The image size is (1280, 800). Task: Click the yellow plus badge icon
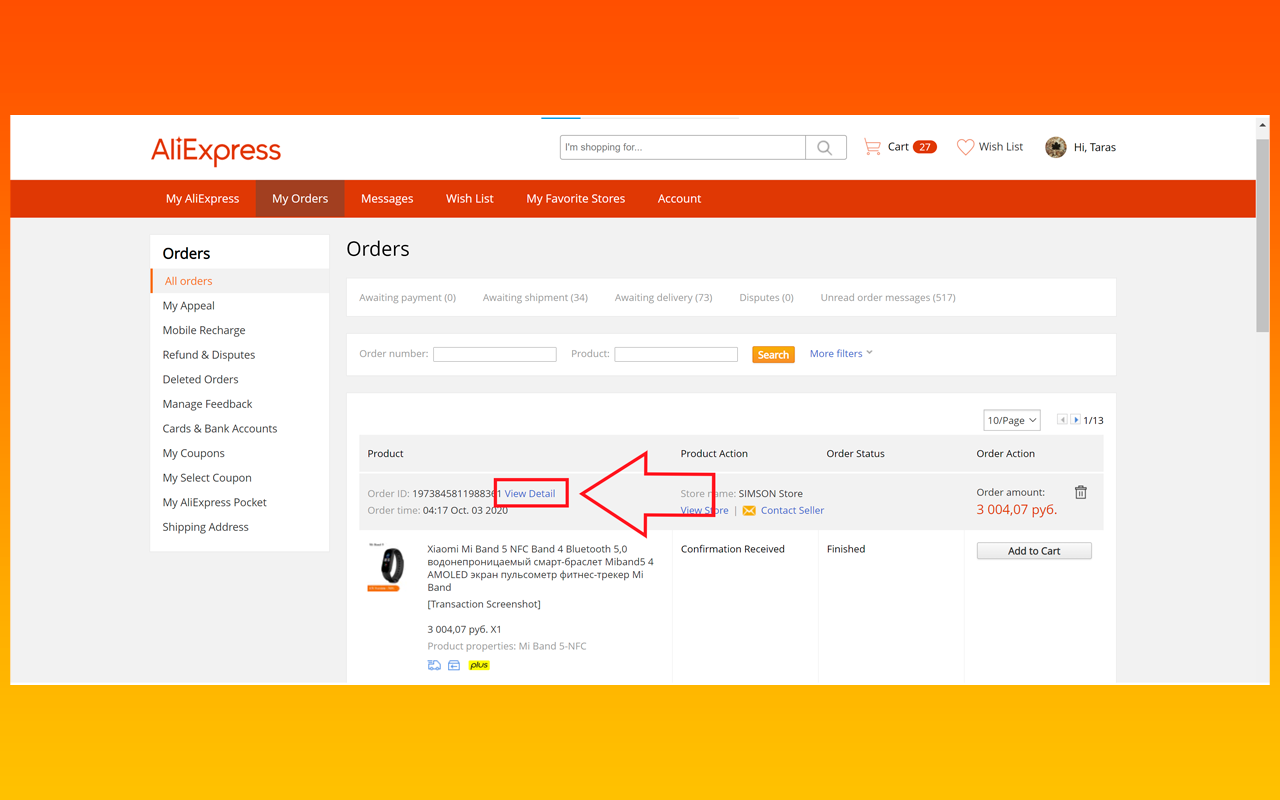click(x=479, y=665)
